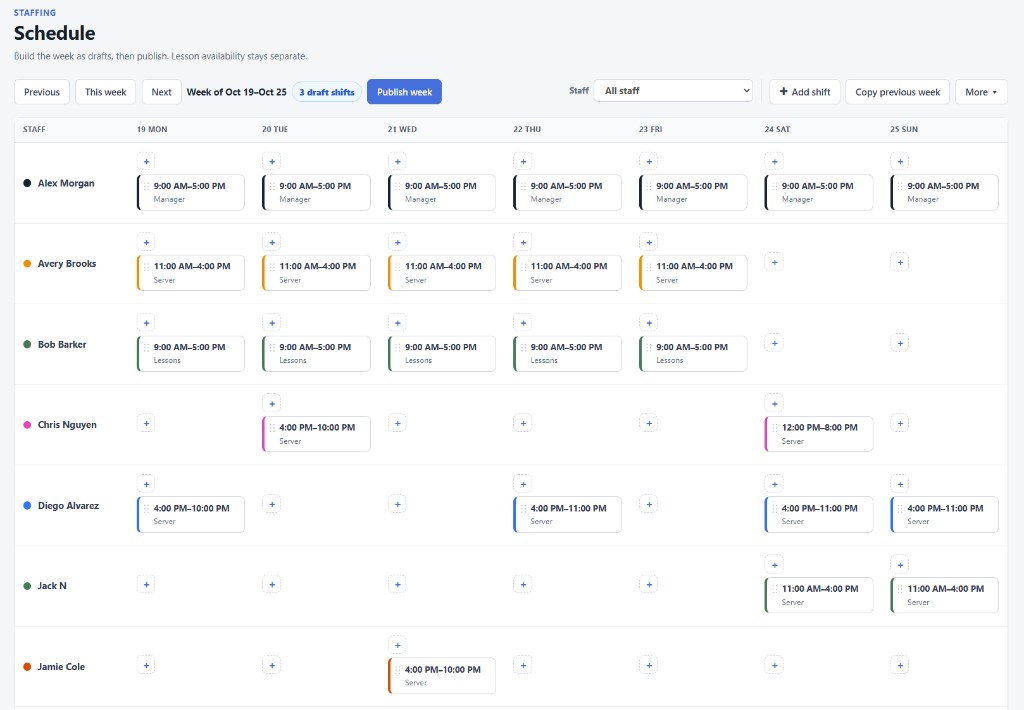
Task: Open Alex Morgan's Monday Manager shift
Action: click(191, 192)
